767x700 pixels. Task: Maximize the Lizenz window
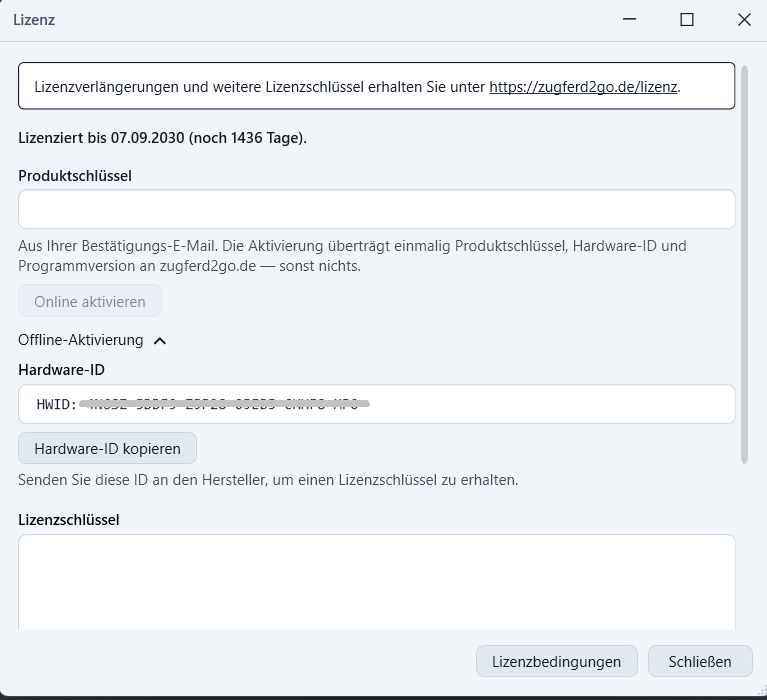click(687, 20)
